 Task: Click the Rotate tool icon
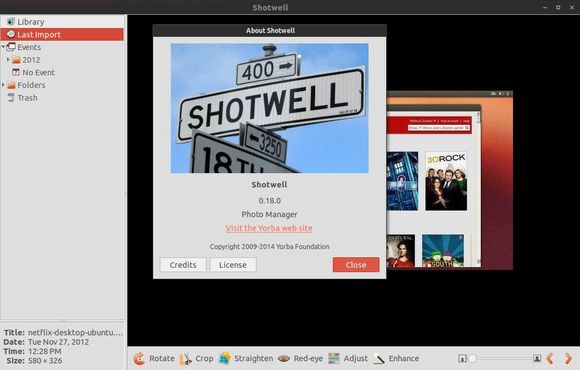coord(139,359)
